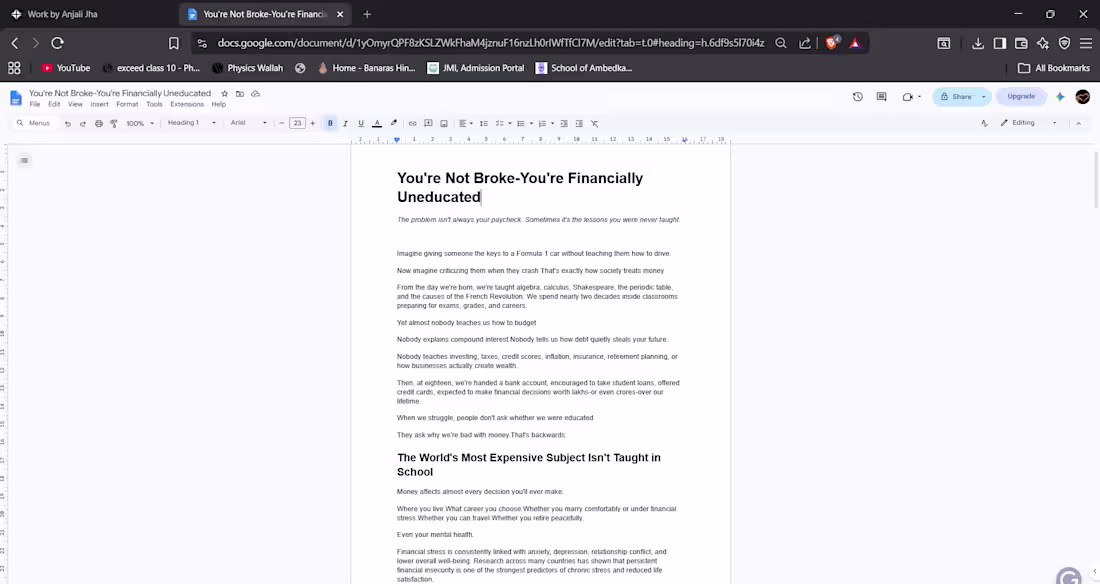Open the YouTube bookmark
This screenshot has width=1100, height=584.
pos(66,68)
